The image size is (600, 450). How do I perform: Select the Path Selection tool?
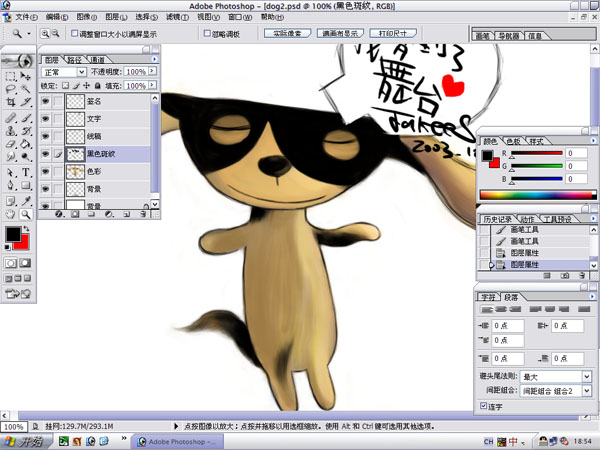[x=11, y=173]
